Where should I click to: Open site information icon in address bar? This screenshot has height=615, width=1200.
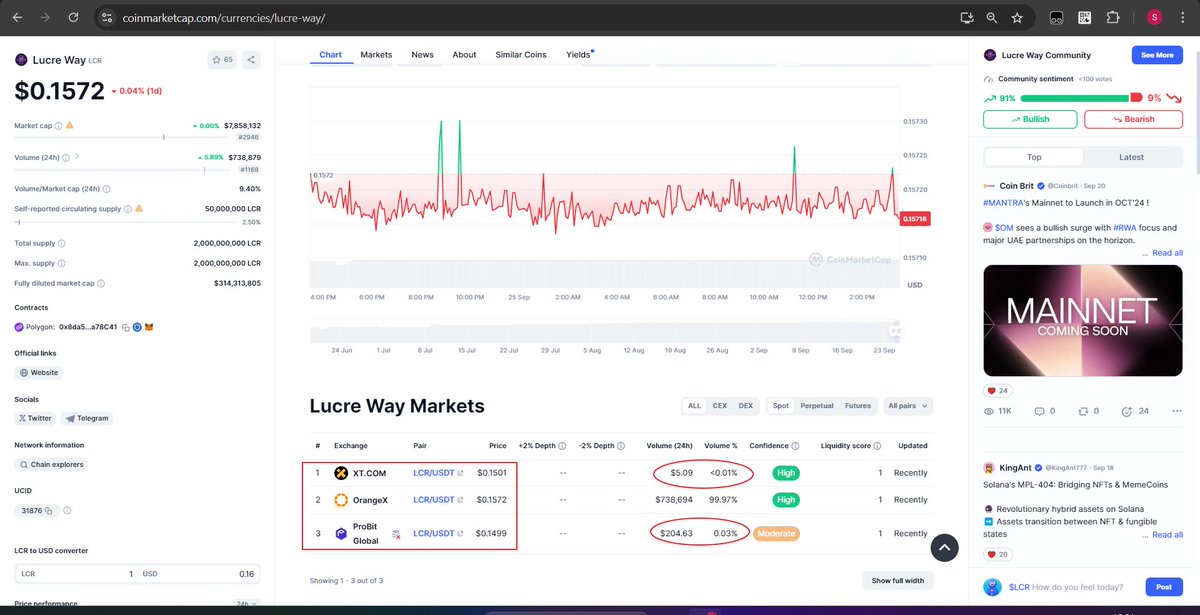click(108, 18)
